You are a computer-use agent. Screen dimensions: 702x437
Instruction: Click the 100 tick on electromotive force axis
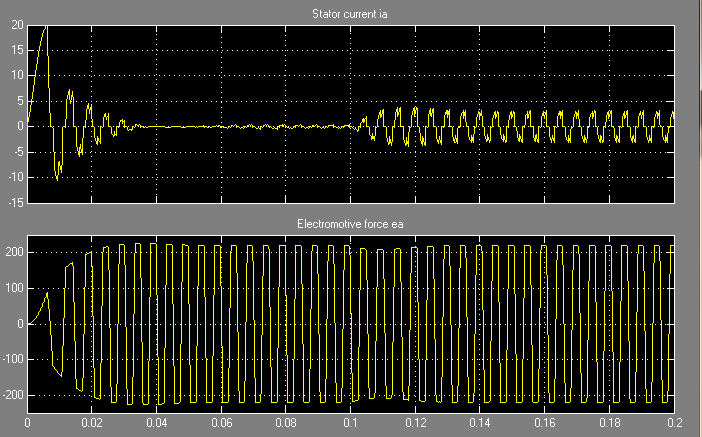15,288
